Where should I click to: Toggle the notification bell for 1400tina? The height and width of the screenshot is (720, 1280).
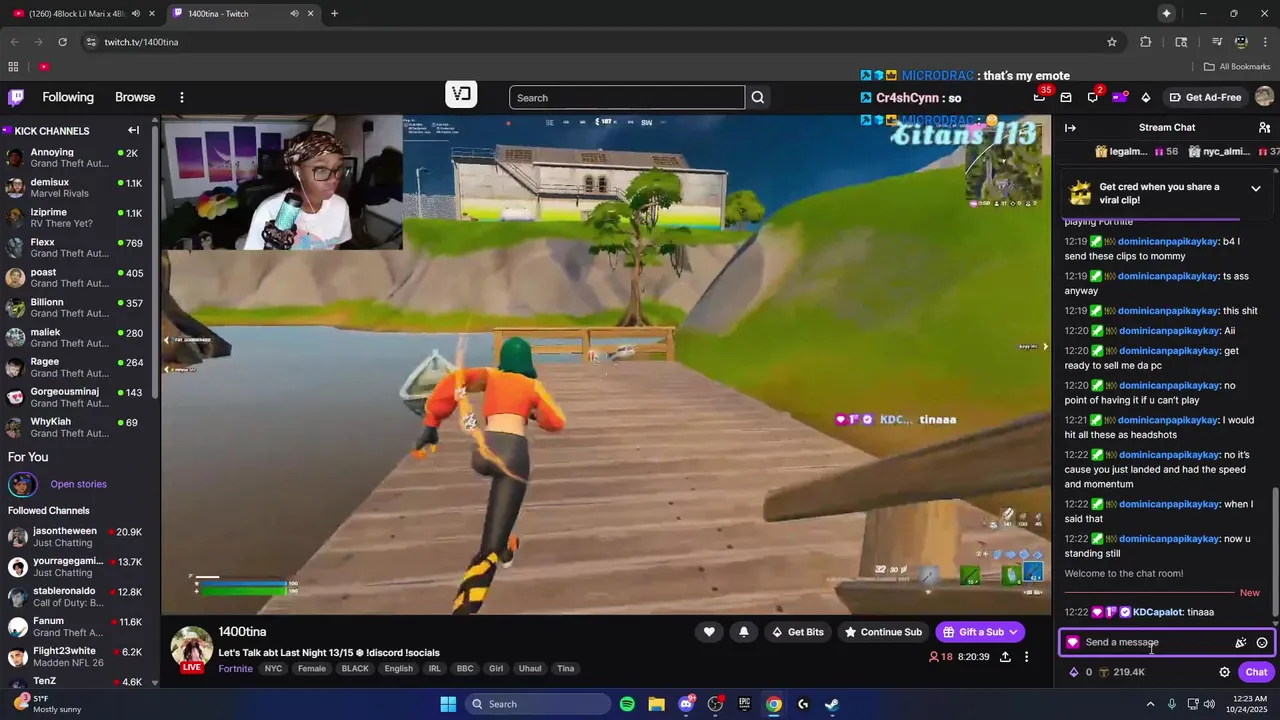click(x=744, y=632)
